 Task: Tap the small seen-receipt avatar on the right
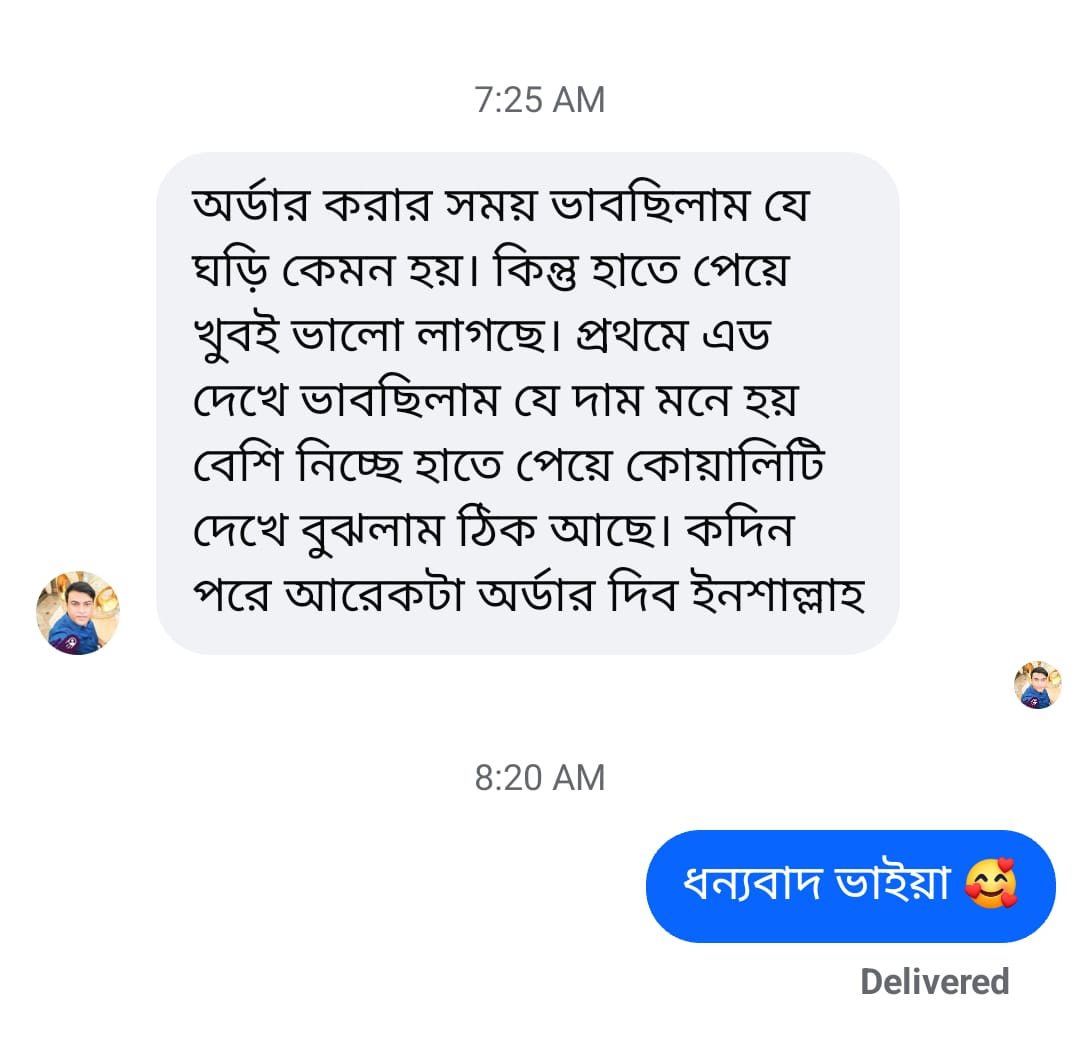[x=1037, y=685]
